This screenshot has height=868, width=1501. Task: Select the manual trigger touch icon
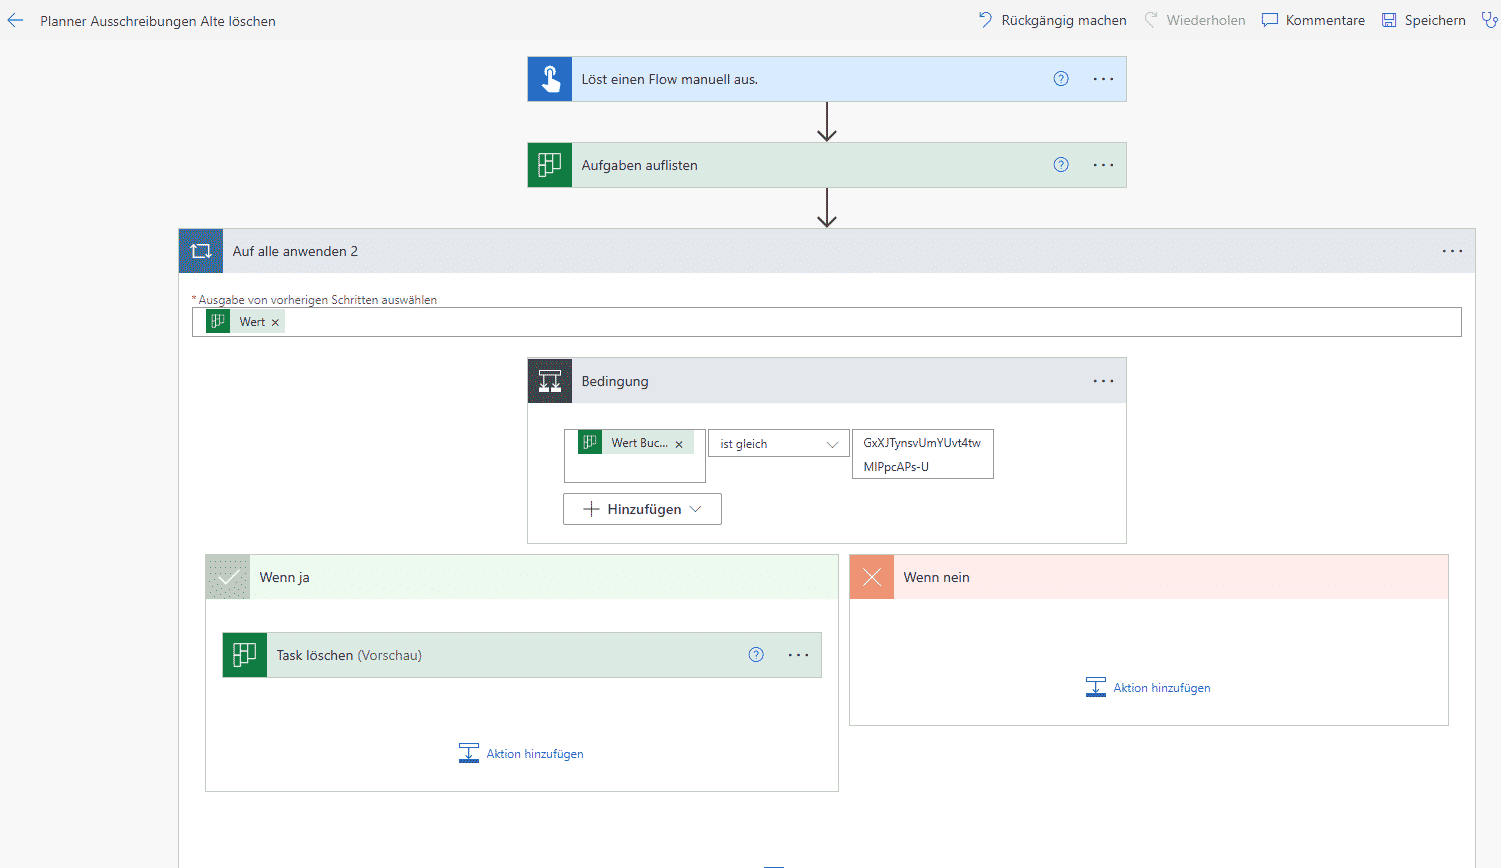(549, 78)
